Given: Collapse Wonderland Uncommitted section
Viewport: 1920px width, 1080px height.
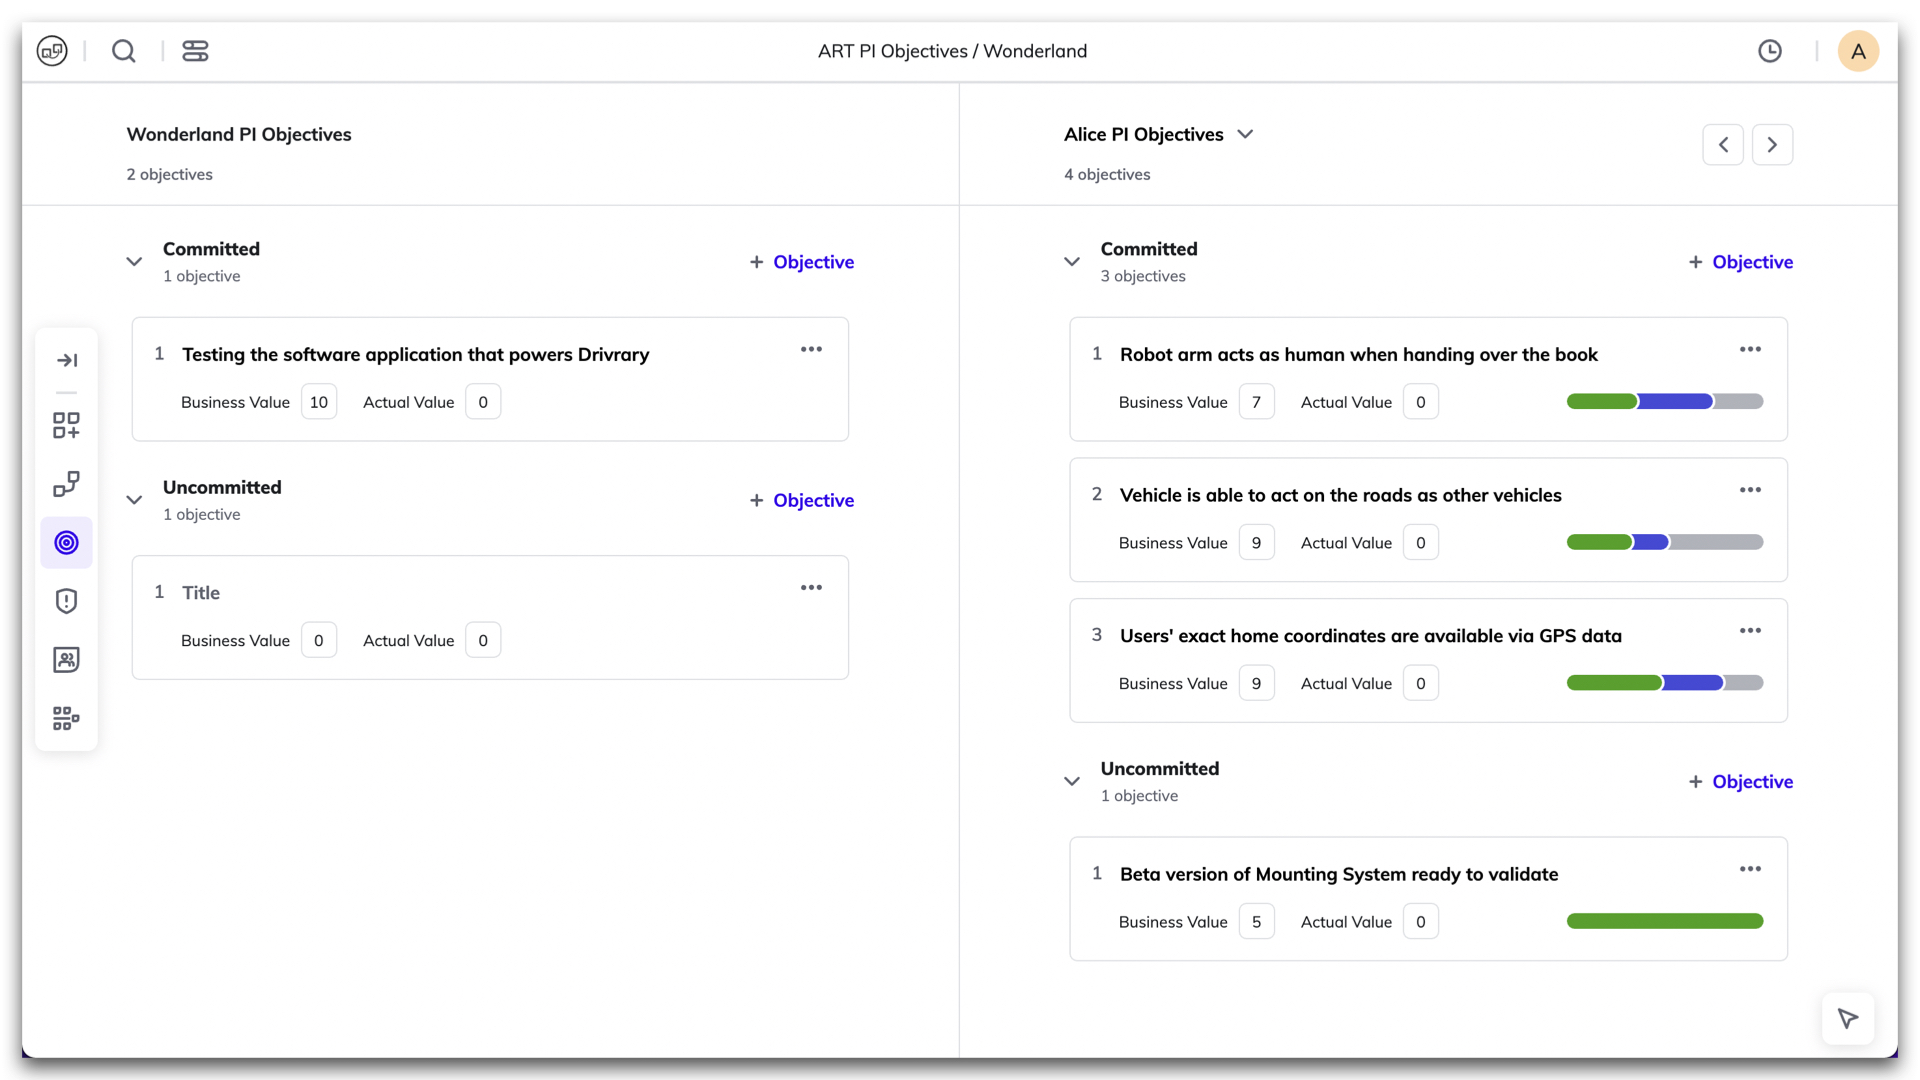Looking at the screenshot, I should [134, 500].
